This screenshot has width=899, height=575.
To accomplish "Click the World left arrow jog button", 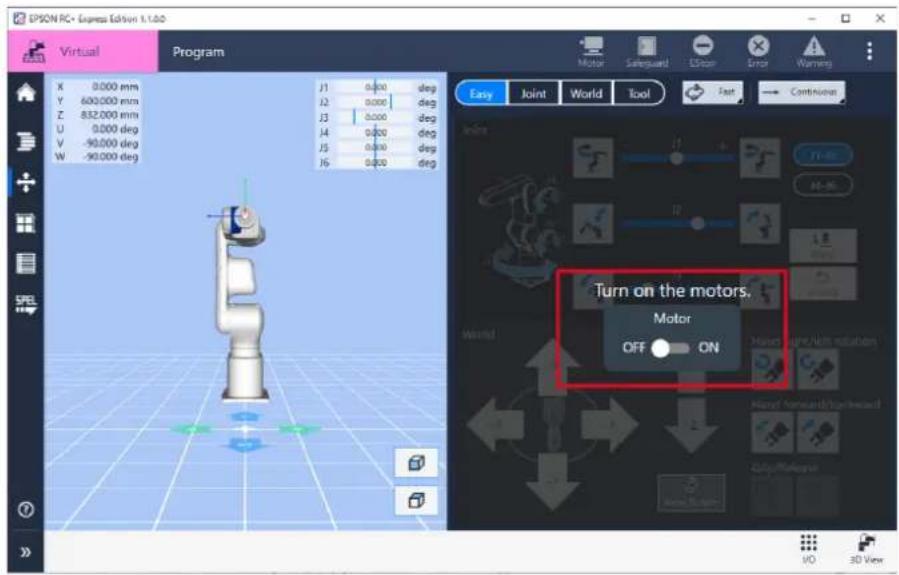I will [495, 425].
